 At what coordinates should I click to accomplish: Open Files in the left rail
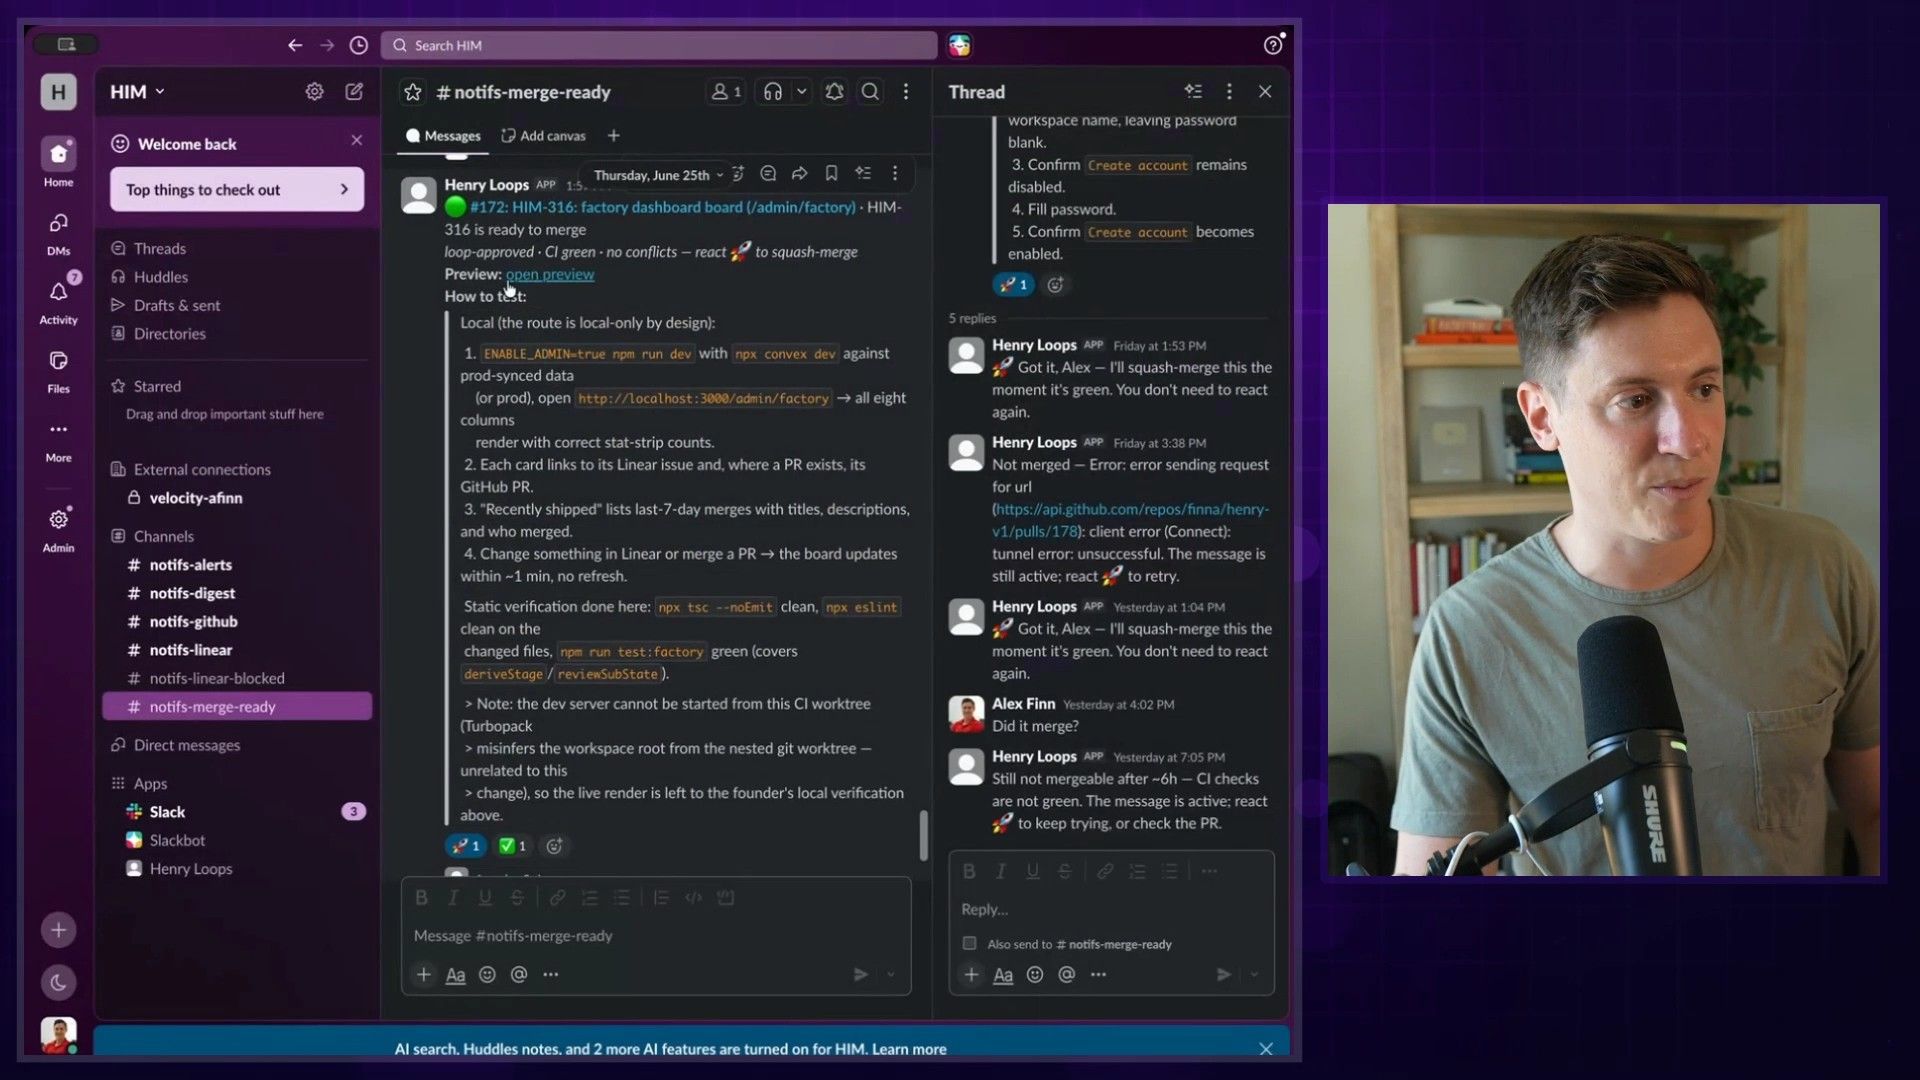[x=58, y=371]
